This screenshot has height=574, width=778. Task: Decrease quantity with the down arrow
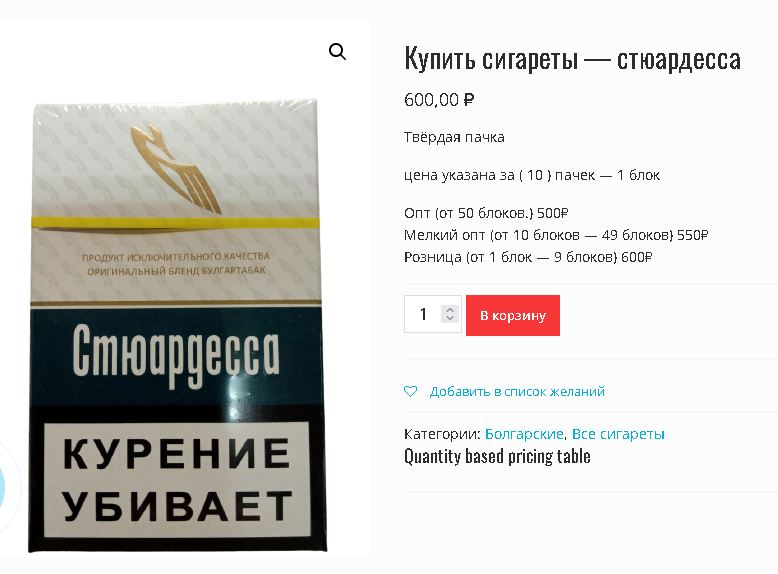[450, 318]
